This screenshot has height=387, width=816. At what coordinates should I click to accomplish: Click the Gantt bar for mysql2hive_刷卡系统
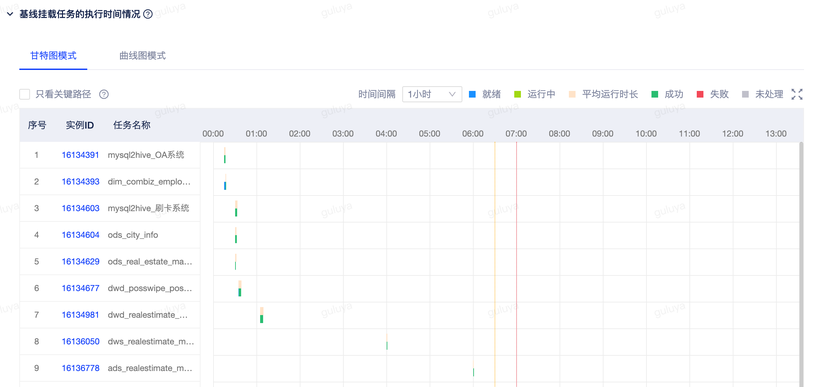pyautogui.click(x=236, y=212)
